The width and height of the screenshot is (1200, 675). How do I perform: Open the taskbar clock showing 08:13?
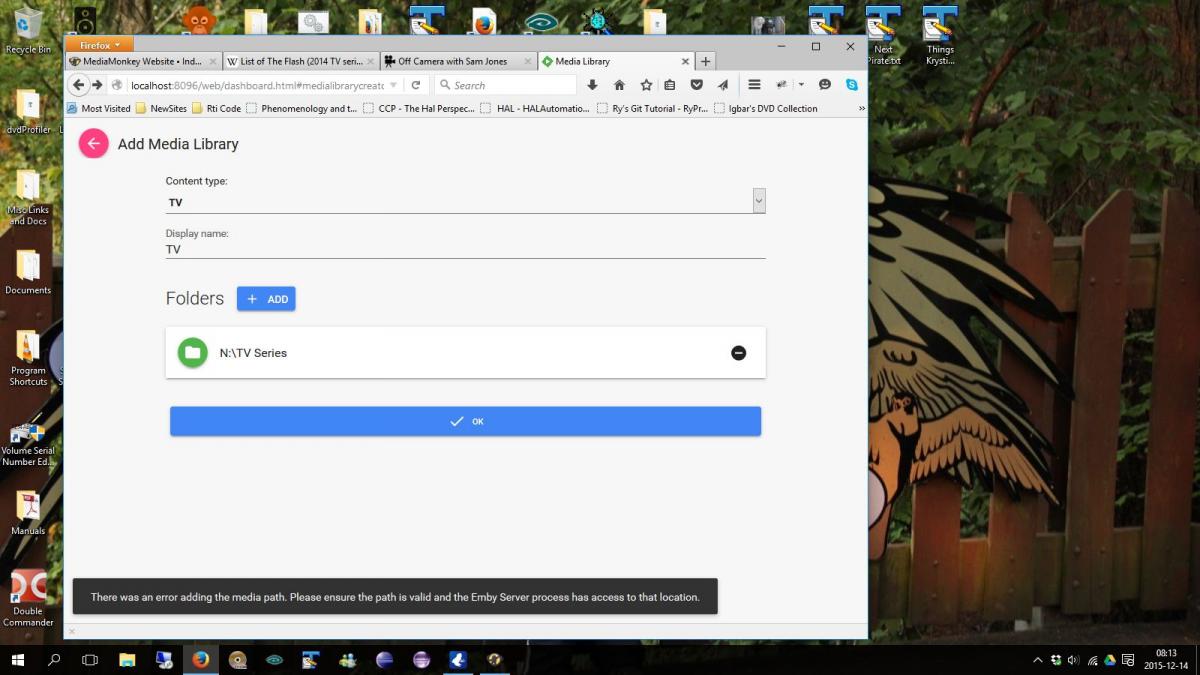tap(1166, 660)
